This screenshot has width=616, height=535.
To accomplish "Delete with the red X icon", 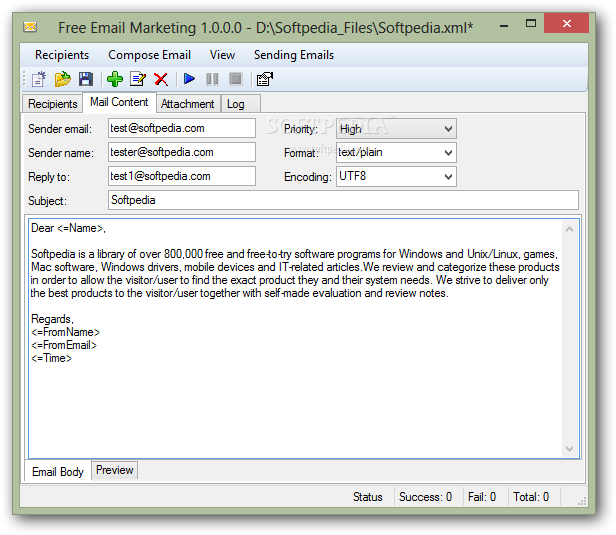I will click(161, 79).
